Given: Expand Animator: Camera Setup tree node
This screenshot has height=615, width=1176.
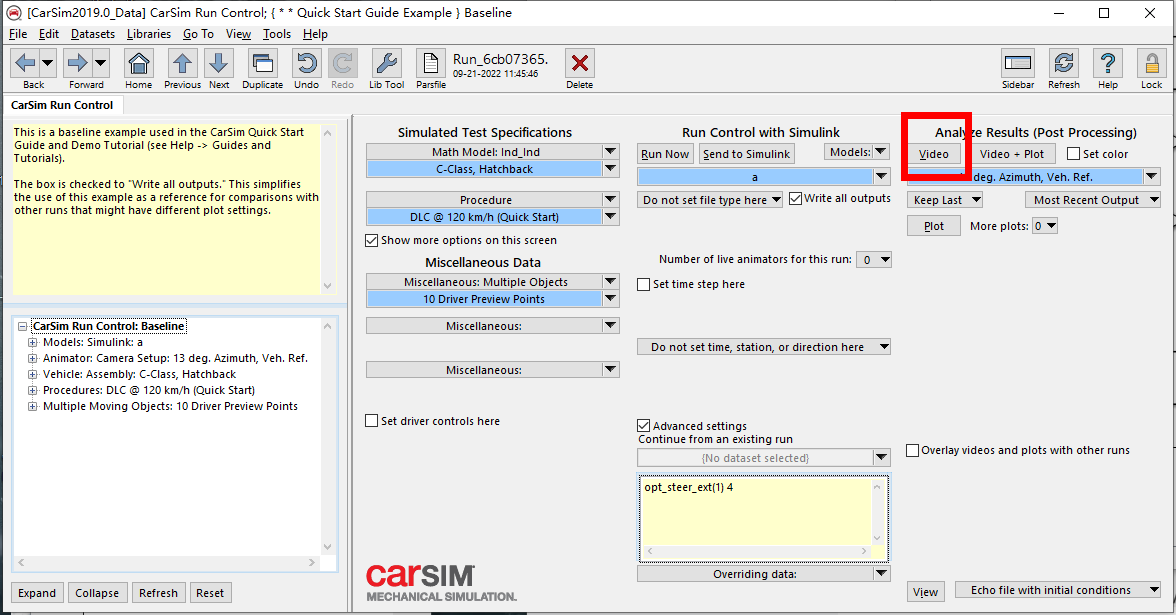Looking at the screenshot, I should pos(32,358).
